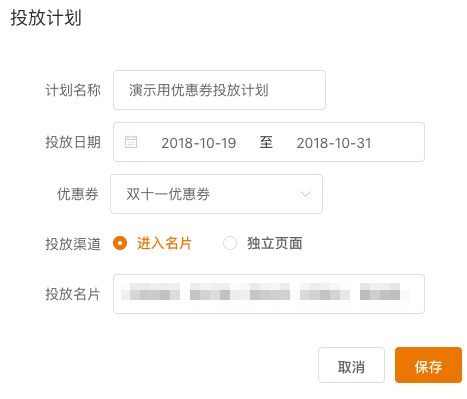
Task: Click the 投放名片 field label
Action: pos(73,294)
